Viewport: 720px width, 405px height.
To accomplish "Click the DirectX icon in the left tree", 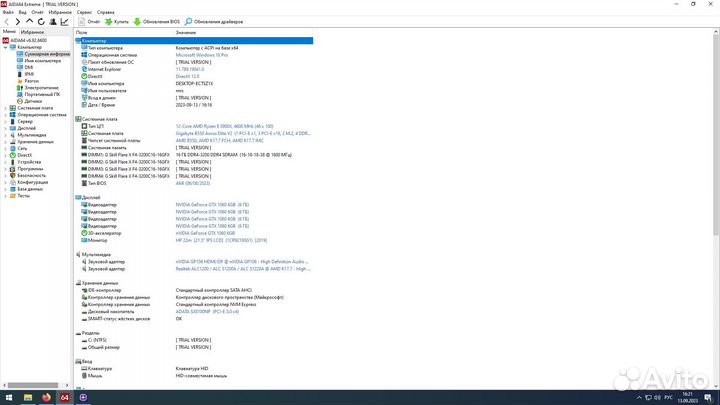I will 12,155.
